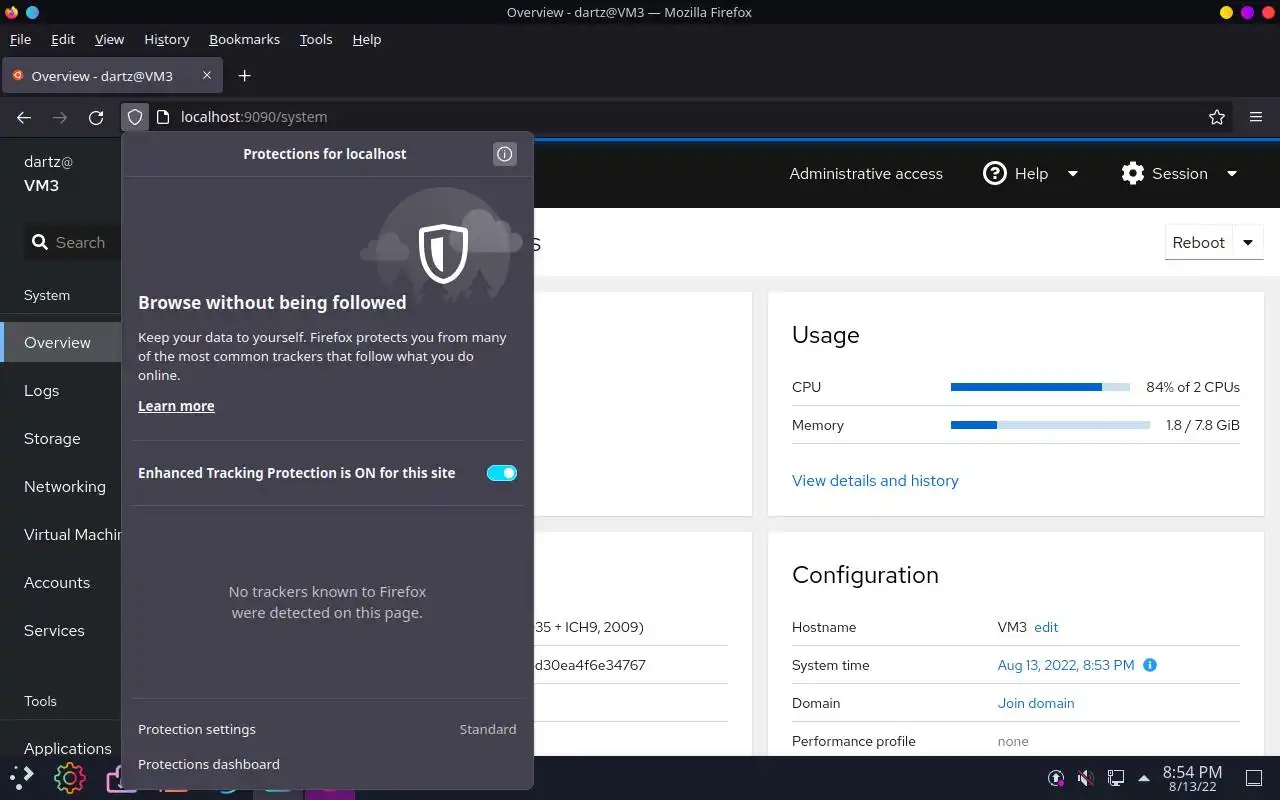Screen dimensions: 1280x800
Task: Click the Session gear icon
Action: pyautogui.click(x=1132, y=173)
